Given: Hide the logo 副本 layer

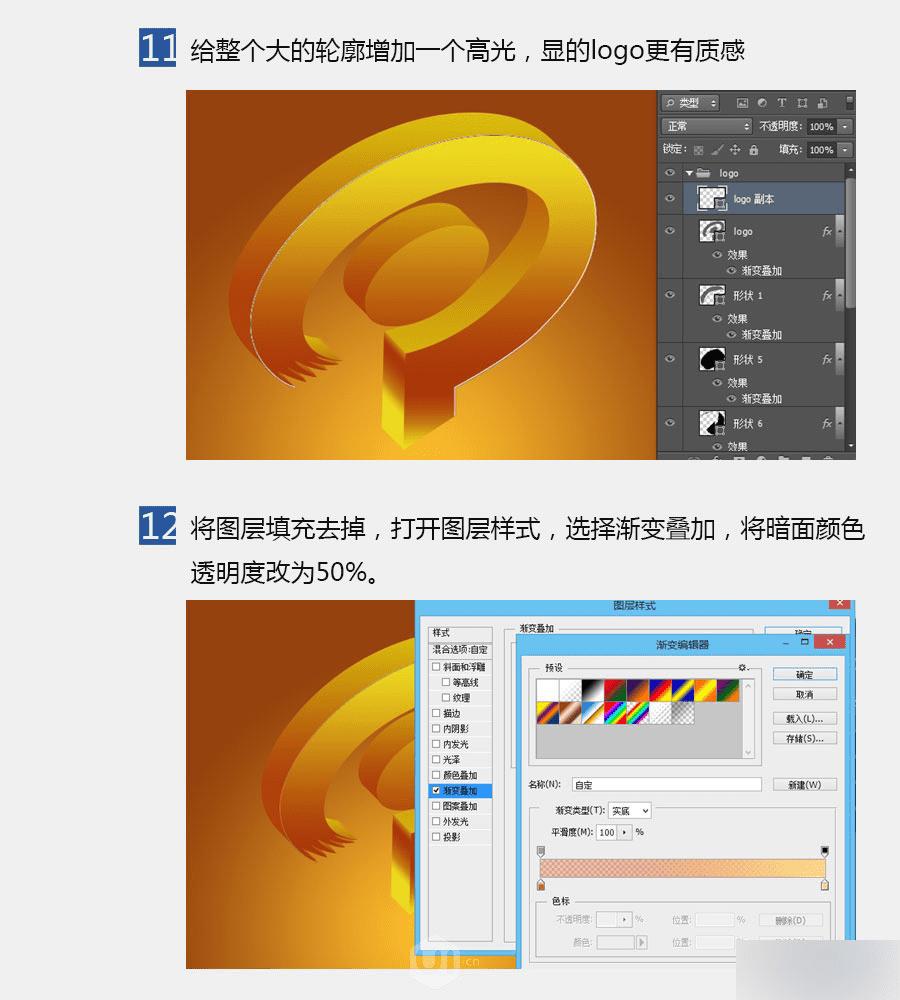Looking at the screenshot, I should pos(670,199).
